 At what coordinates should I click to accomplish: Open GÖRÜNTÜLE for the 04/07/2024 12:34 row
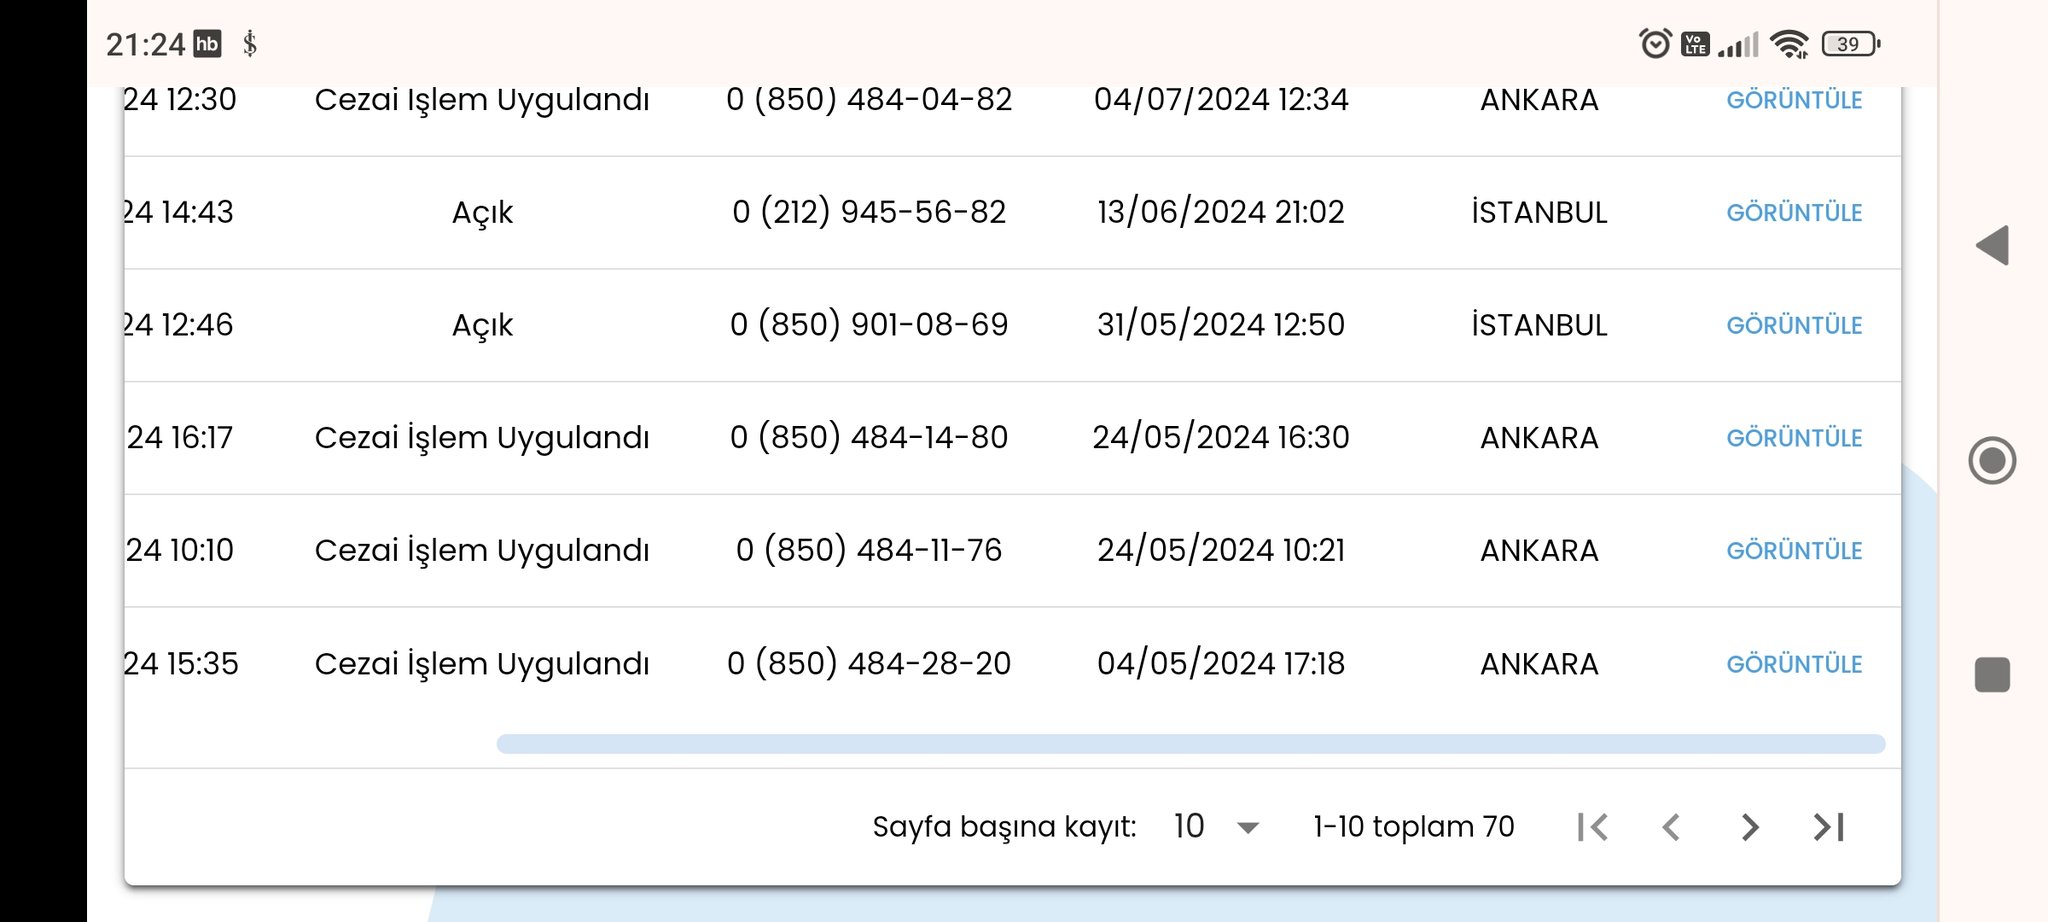[1794, 100]
